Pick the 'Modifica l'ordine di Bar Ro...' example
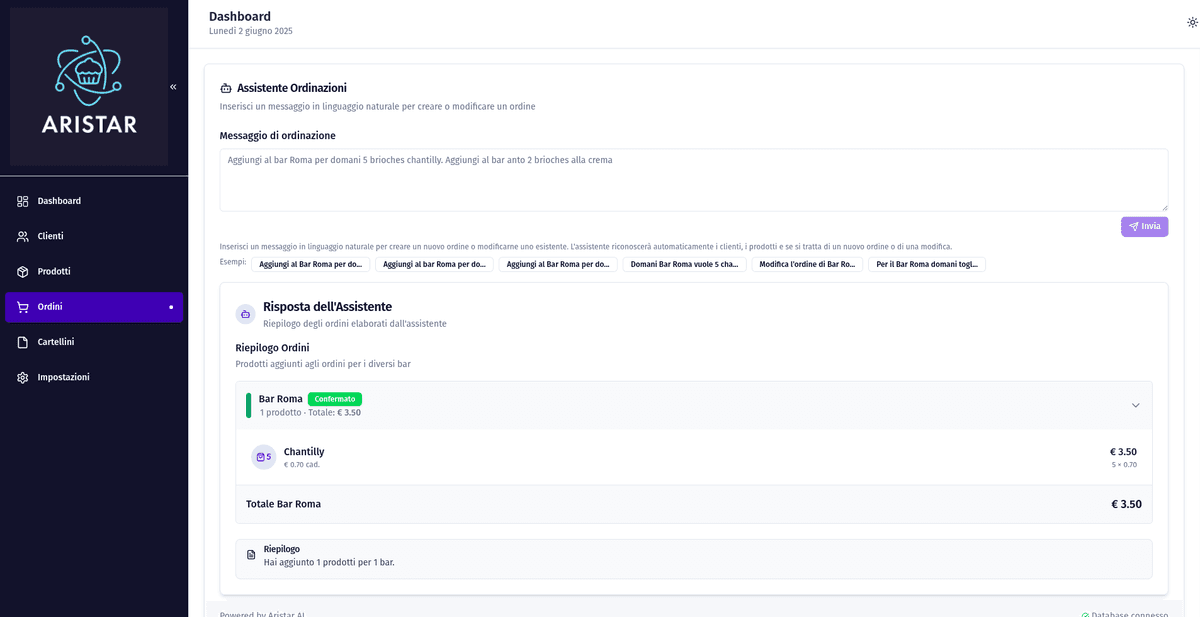 806,265
